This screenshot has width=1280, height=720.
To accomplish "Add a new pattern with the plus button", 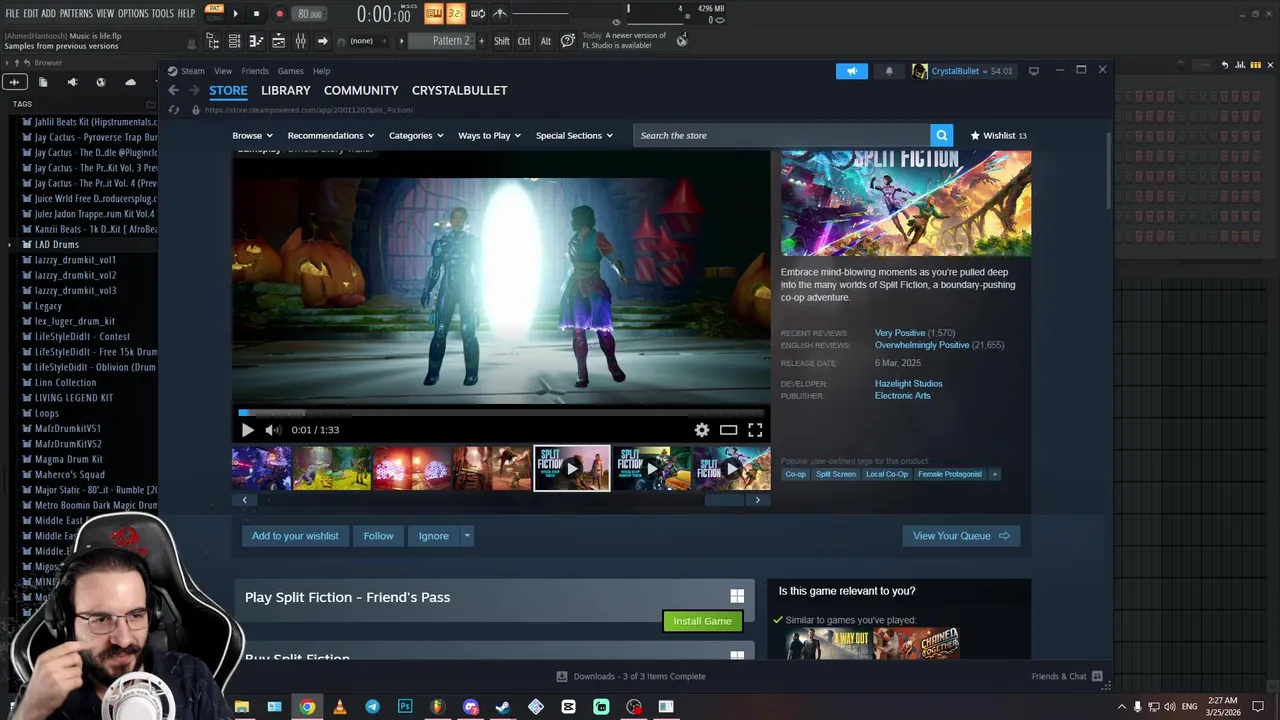I will (x=481, y=41).
